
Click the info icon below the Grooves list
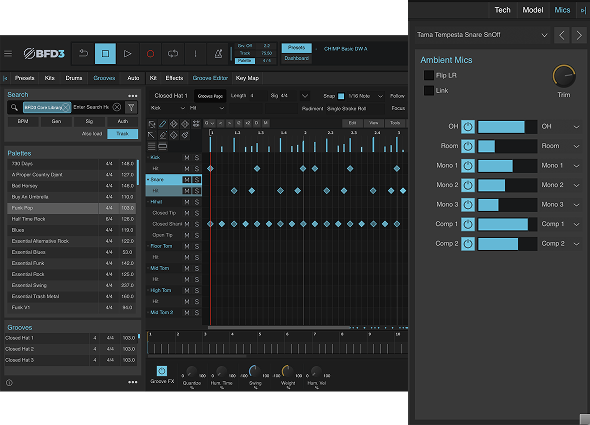coord(9,383)
